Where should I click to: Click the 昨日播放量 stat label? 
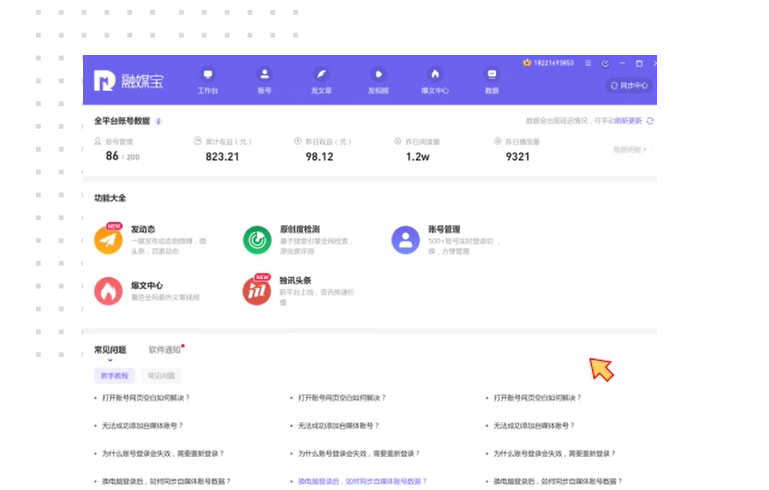click(x=522, y=142)
